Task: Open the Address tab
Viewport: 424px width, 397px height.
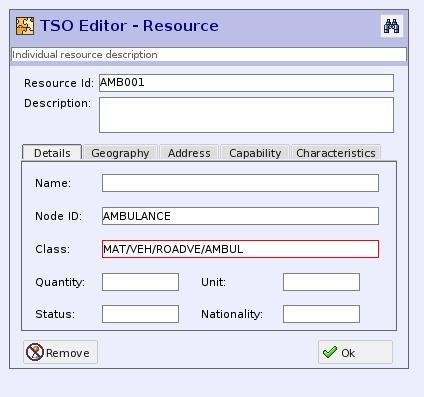Action: coord(189,153)
